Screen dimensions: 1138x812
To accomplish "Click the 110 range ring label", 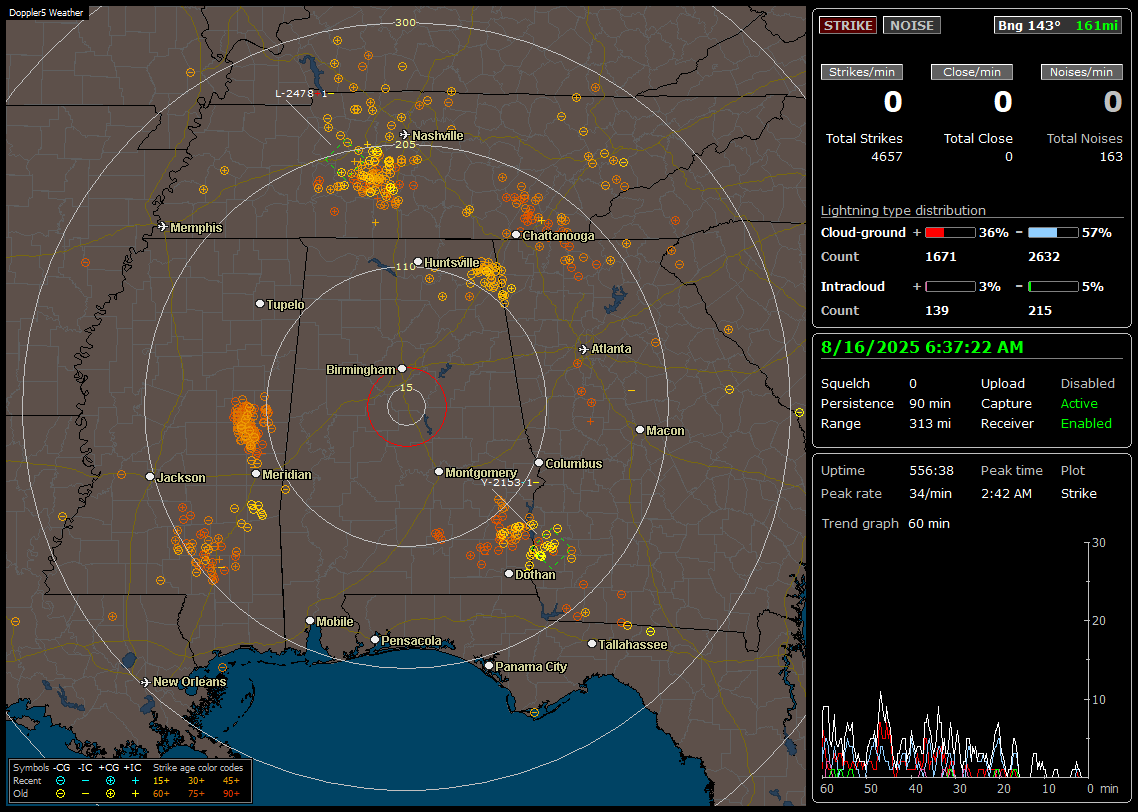I will tap(405, 266).
